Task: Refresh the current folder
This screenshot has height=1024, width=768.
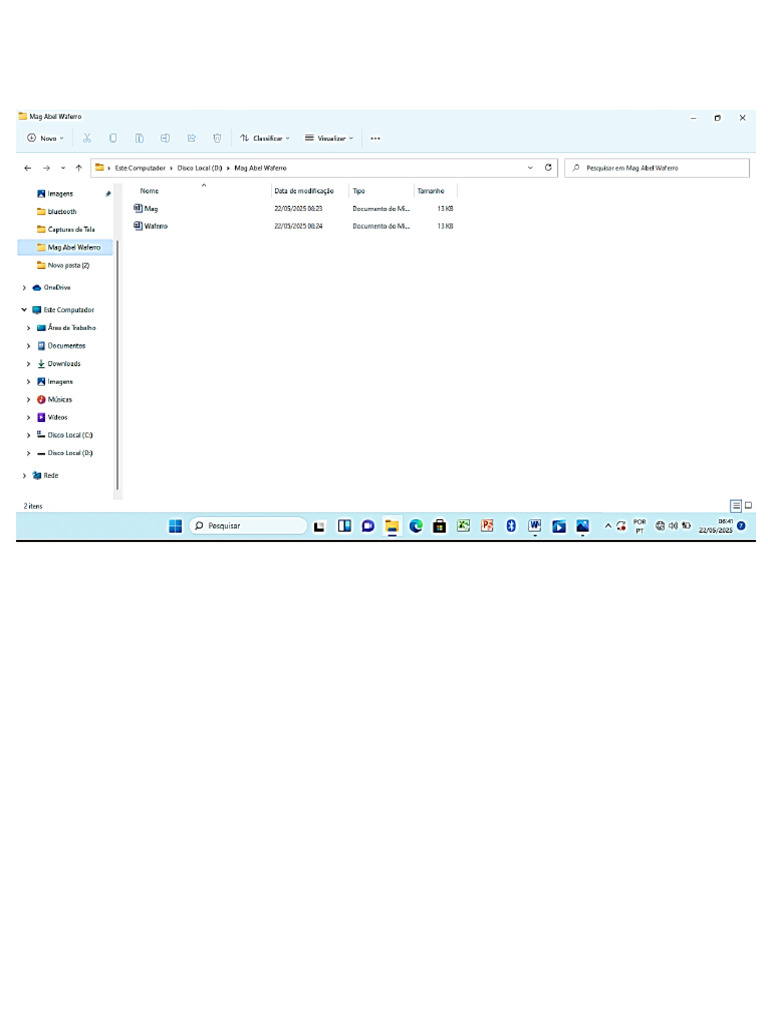Action: (x=548, y=168)
